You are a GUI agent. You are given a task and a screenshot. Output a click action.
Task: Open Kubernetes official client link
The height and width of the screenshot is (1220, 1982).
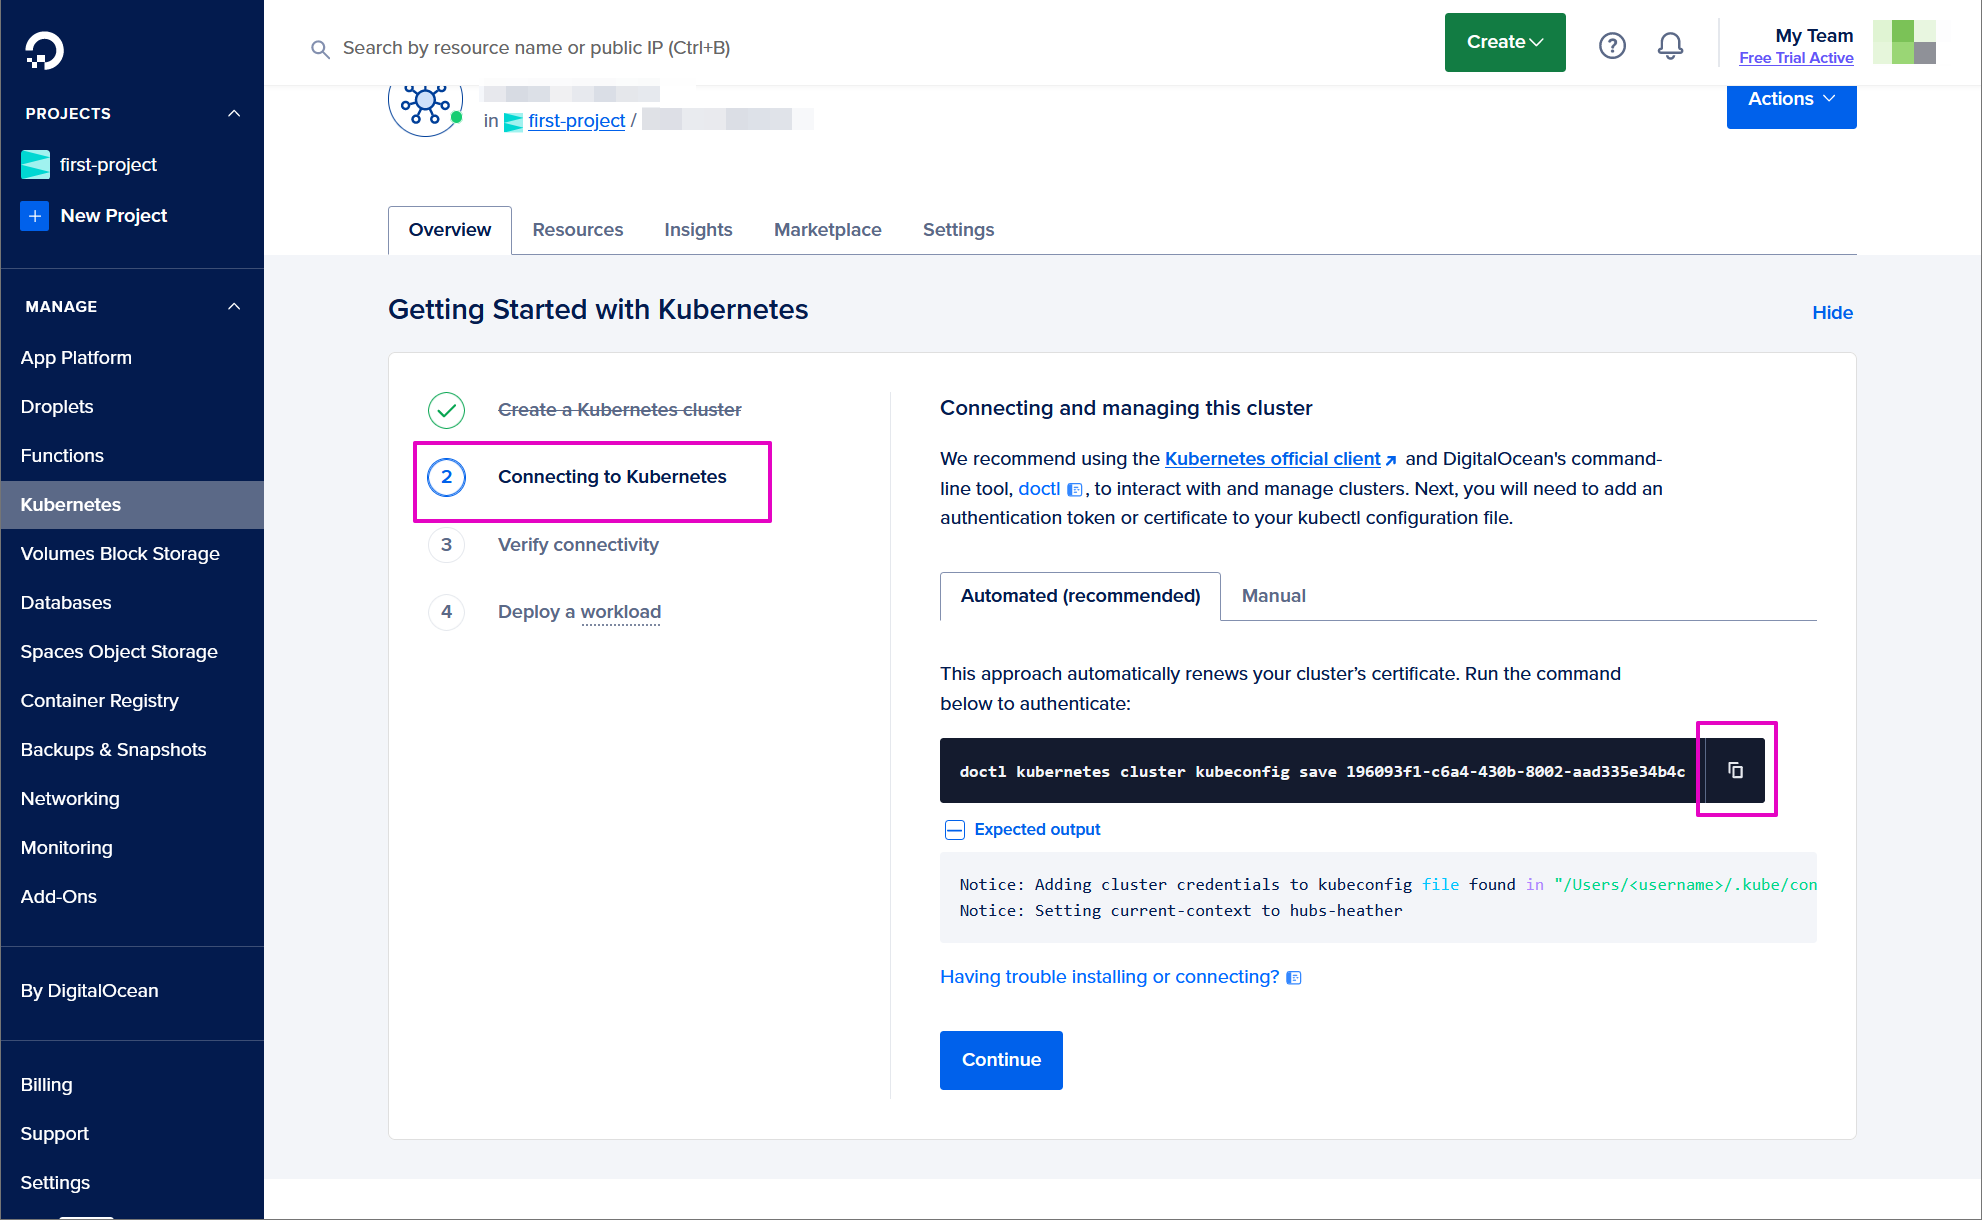1272,459
